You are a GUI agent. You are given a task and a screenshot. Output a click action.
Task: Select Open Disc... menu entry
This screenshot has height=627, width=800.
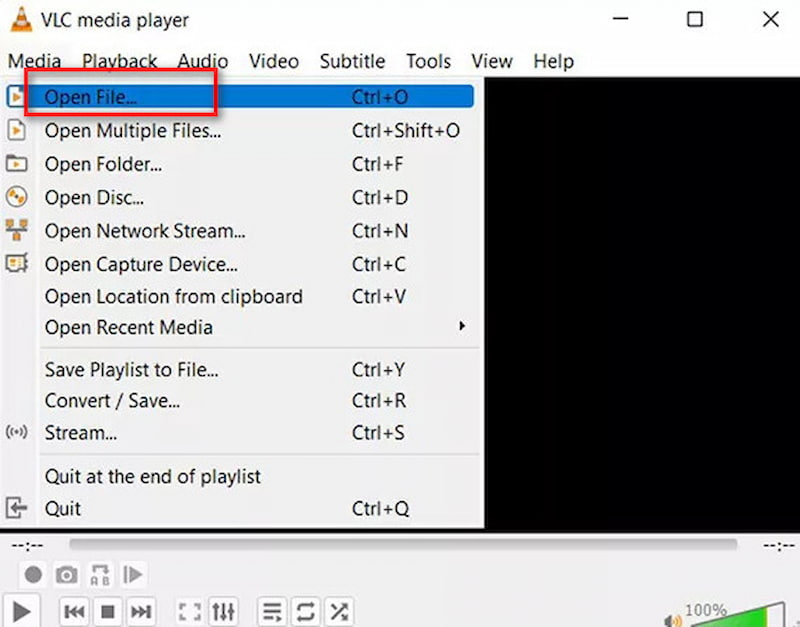coord(240,197)
